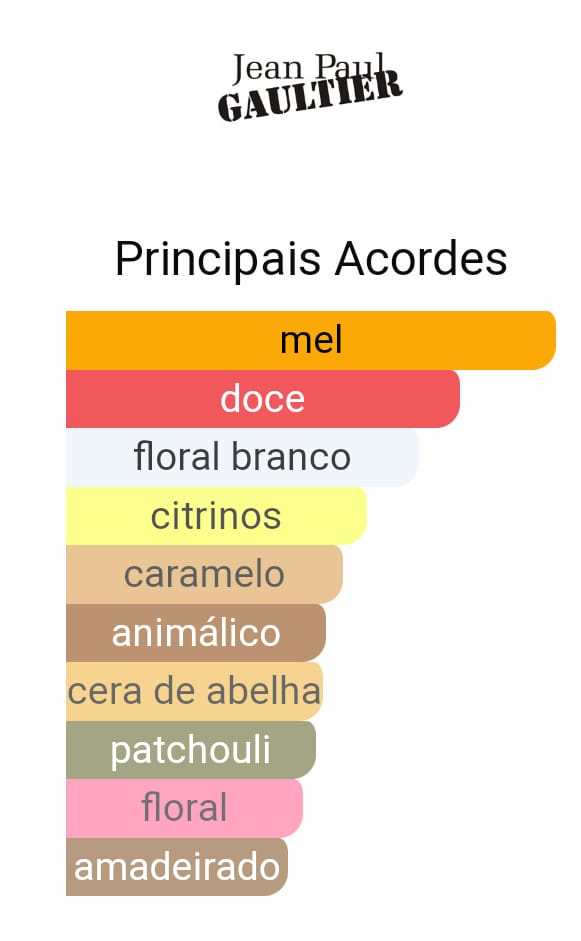This screenshot has height=941, width=581.
Task: Click the animálico text label
Action: pos(196,633)
